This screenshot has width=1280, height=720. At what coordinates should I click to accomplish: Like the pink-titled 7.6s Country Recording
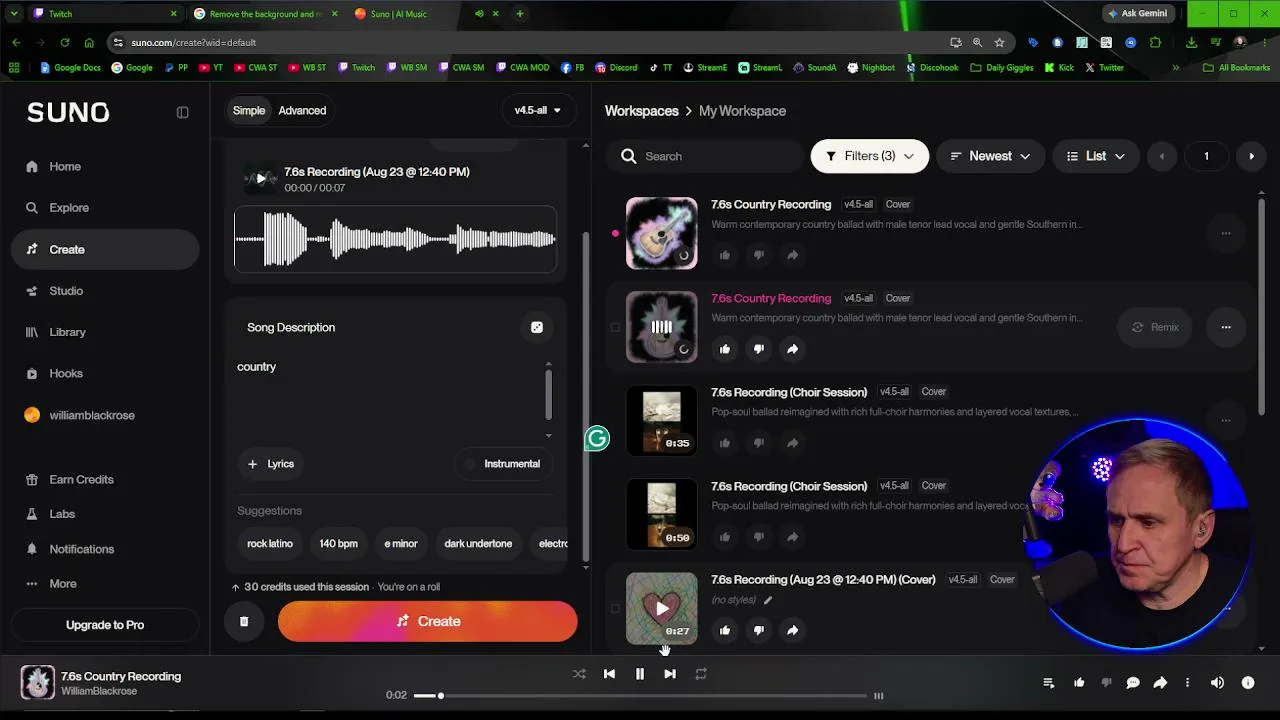[x=725, y=349]
